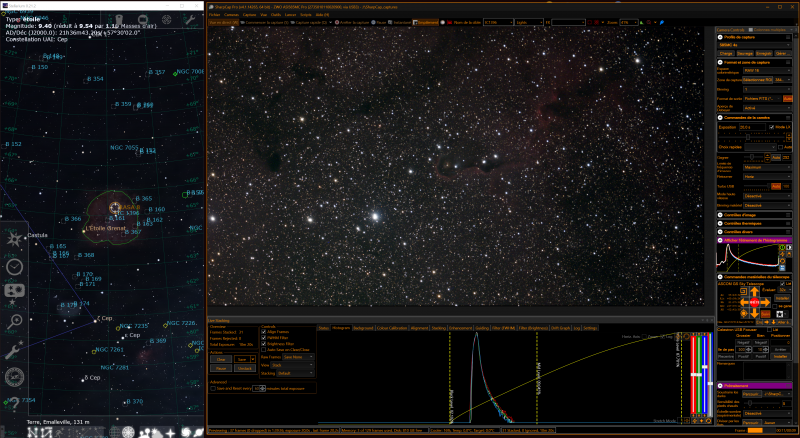Toggle FWHM Filter checkbox

click(x=263, y=337)
